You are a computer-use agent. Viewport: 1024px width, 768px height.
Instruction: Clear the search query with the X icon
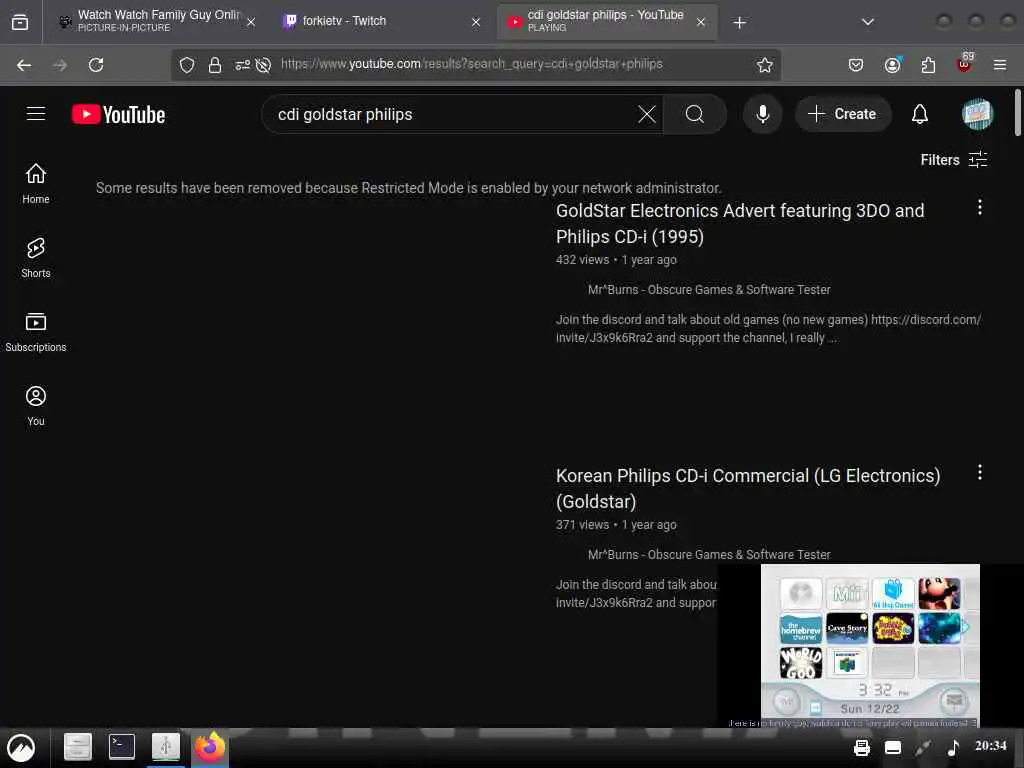(x=647, y=114)
